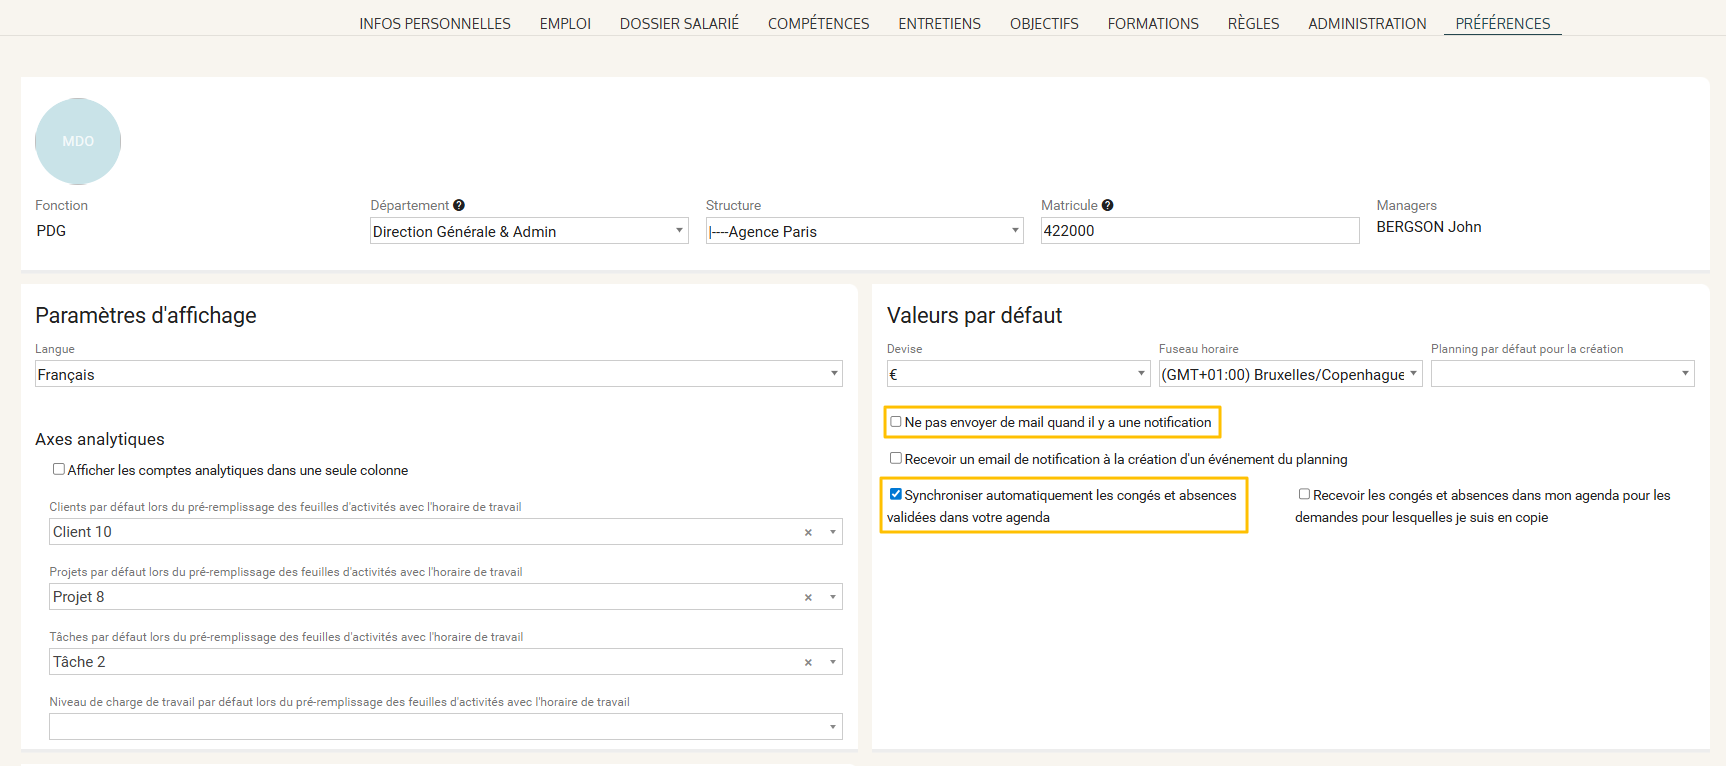Remove the Tâche 2 selection
Screen dimensions: 1726x766
point(808,663)
